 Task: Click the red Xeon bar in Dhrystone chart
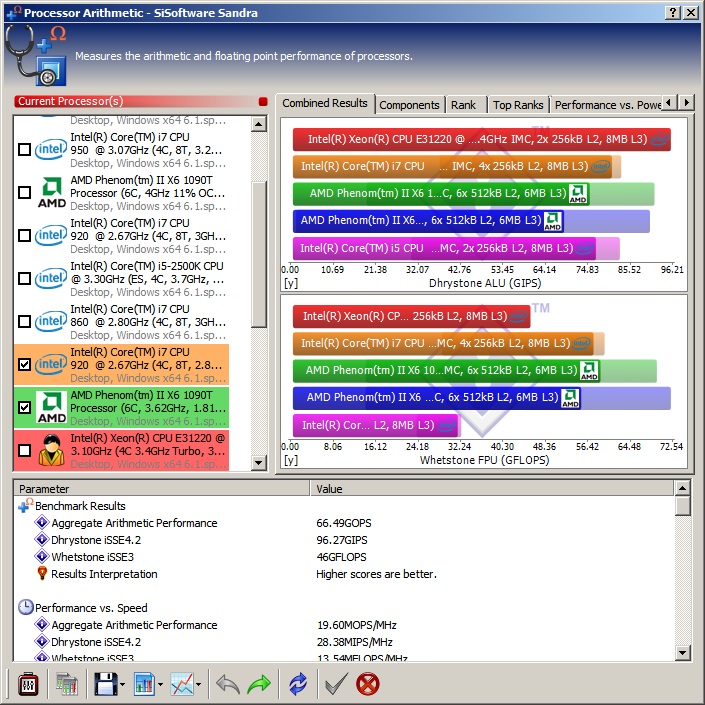coord(482,139)
